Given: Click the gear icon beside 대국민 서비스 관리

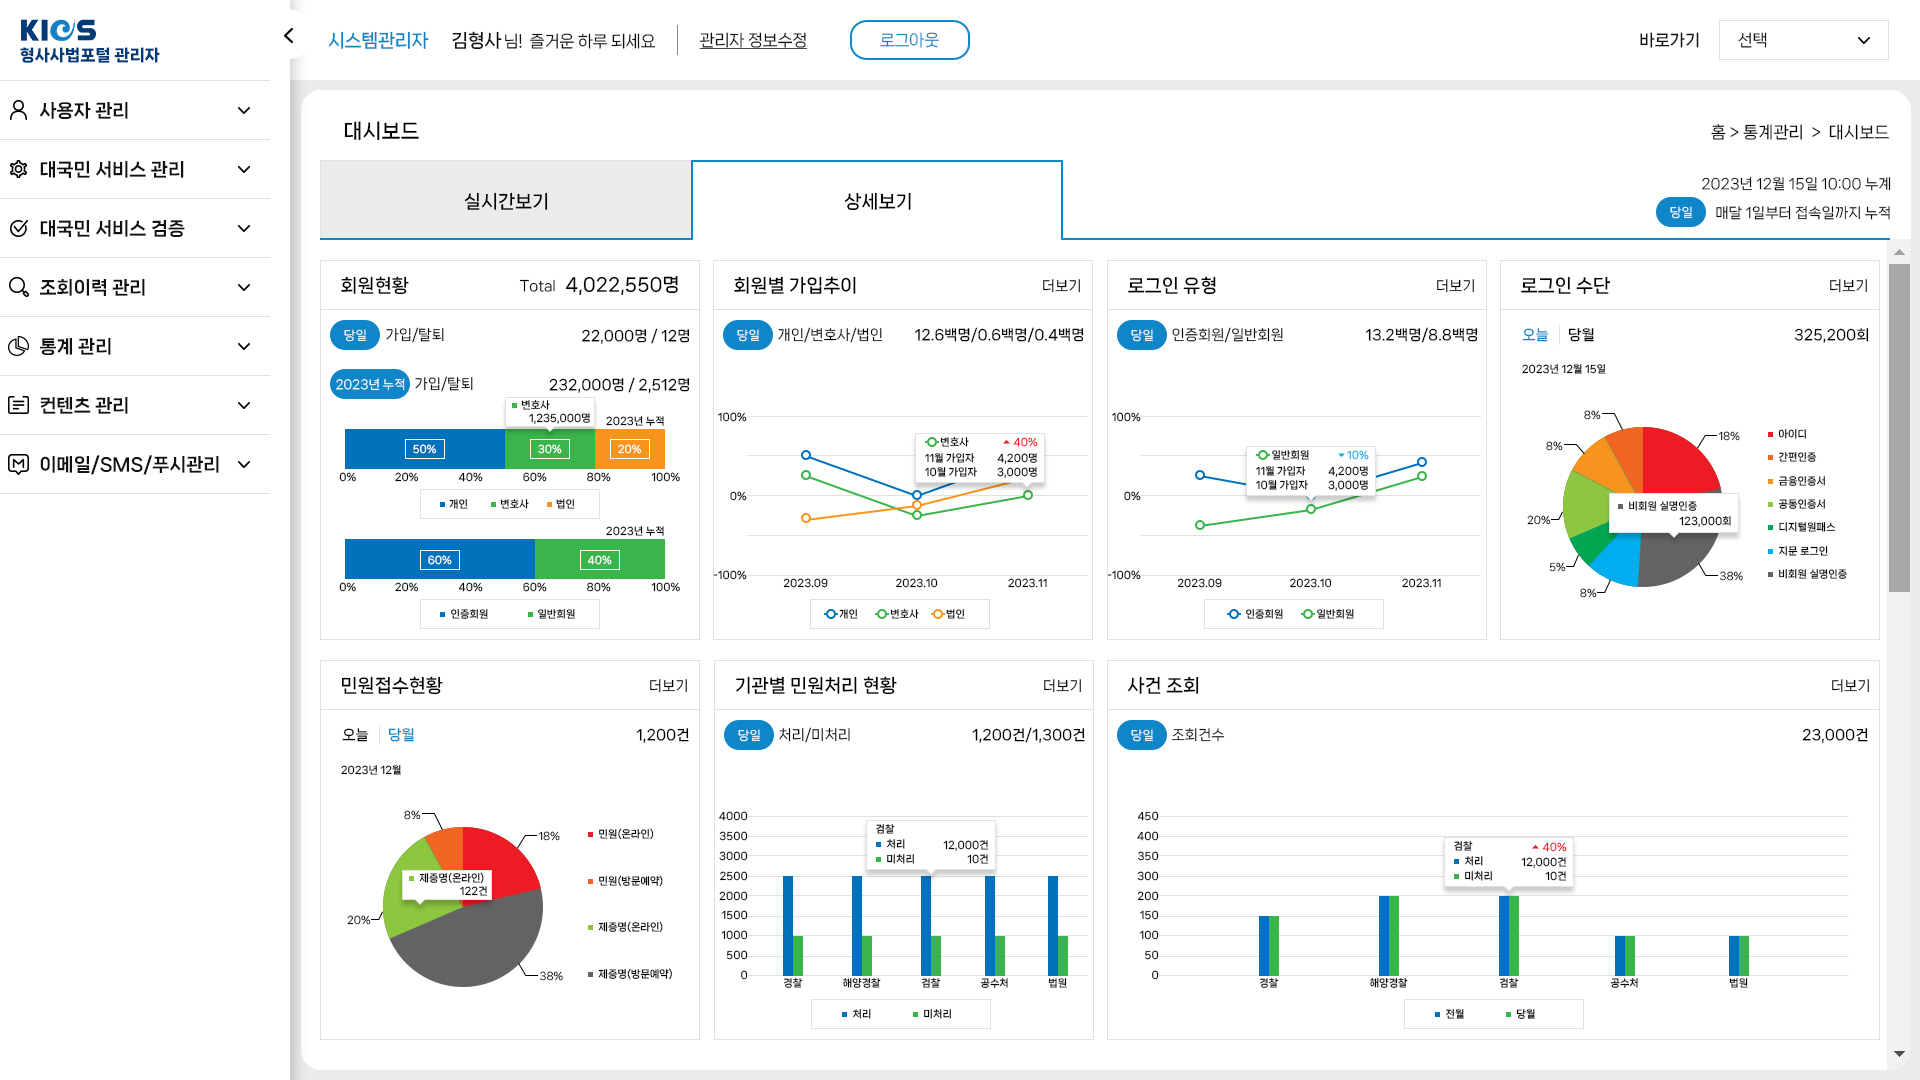Looking at the screenshot, I should click(x=18, y=169).
